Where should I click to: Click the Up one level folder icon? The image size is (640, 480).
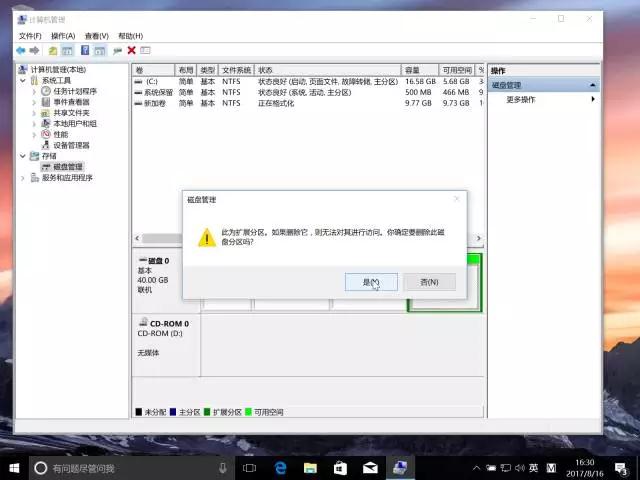click(53, 51)
